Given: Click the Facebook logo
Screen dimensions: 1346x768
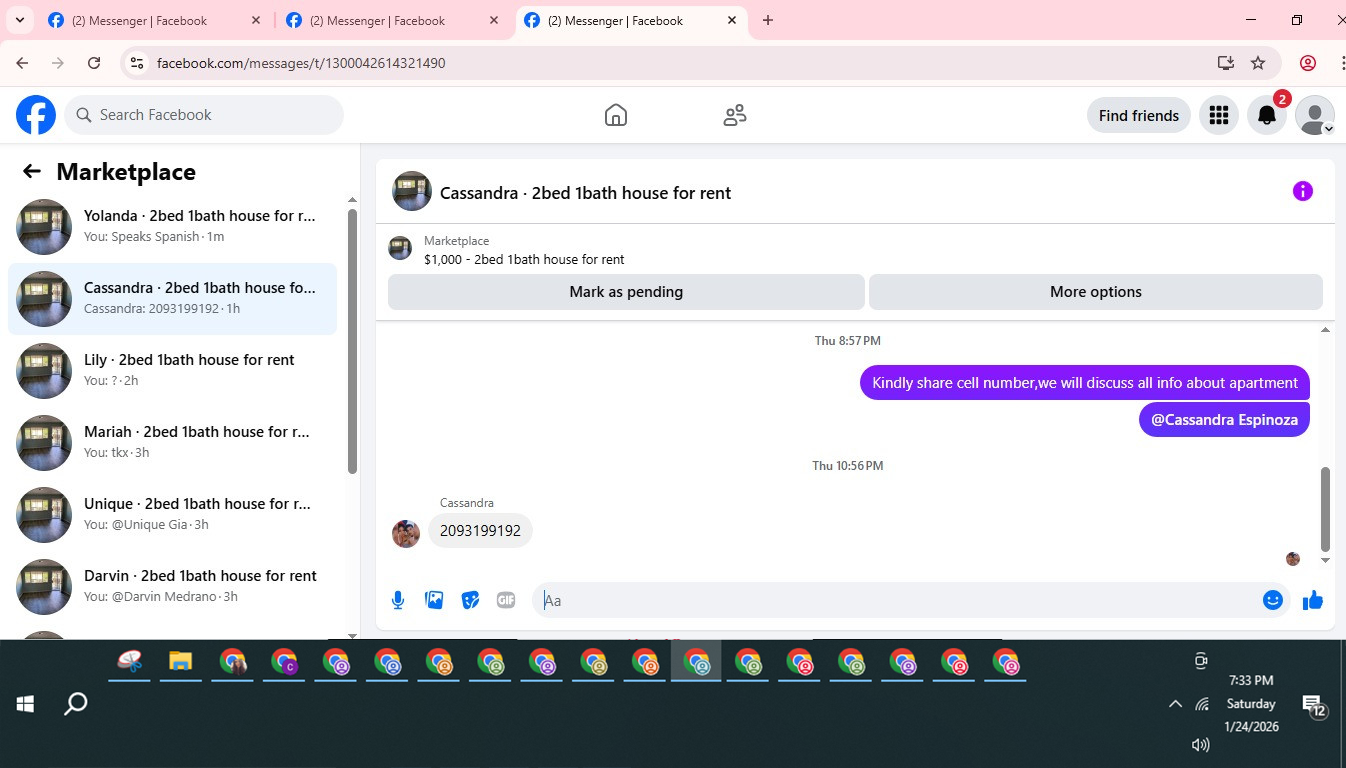Looking at the screenshot, I should pos(36,115).
